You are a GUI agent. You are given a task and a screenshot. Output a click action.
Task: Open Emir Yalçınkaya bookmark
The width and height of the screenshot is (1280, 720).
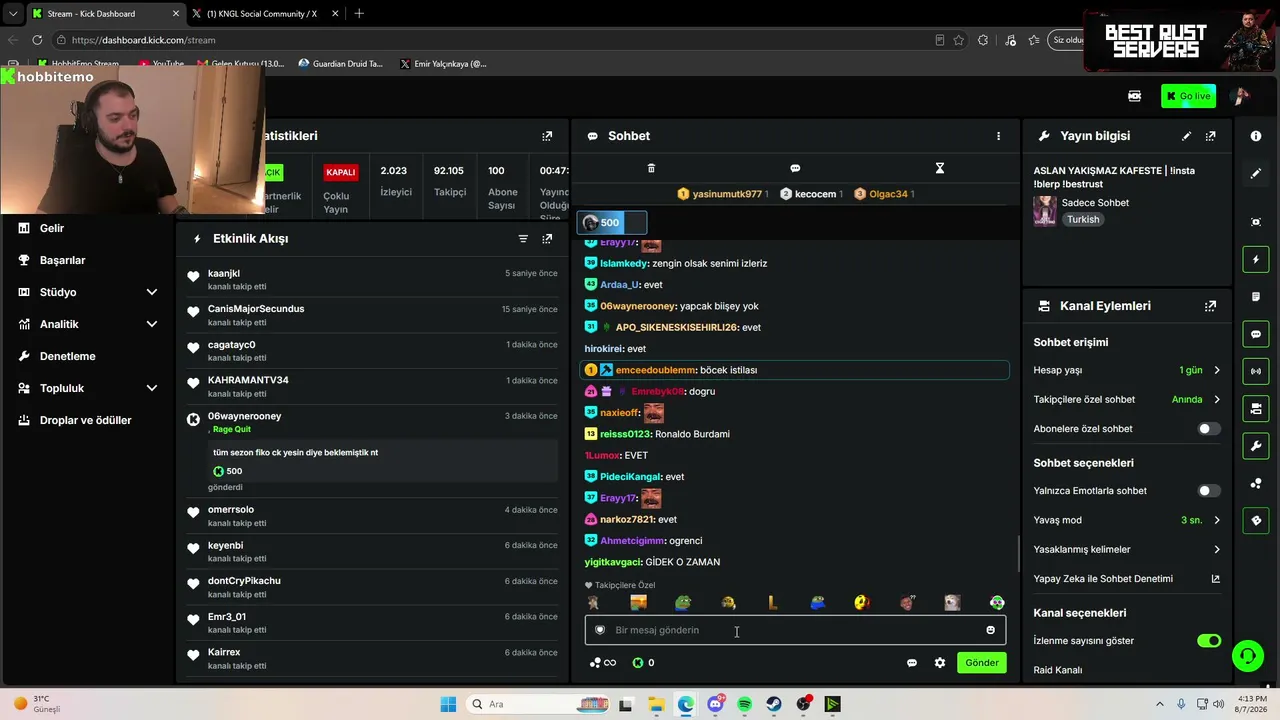tap(443, 64)
